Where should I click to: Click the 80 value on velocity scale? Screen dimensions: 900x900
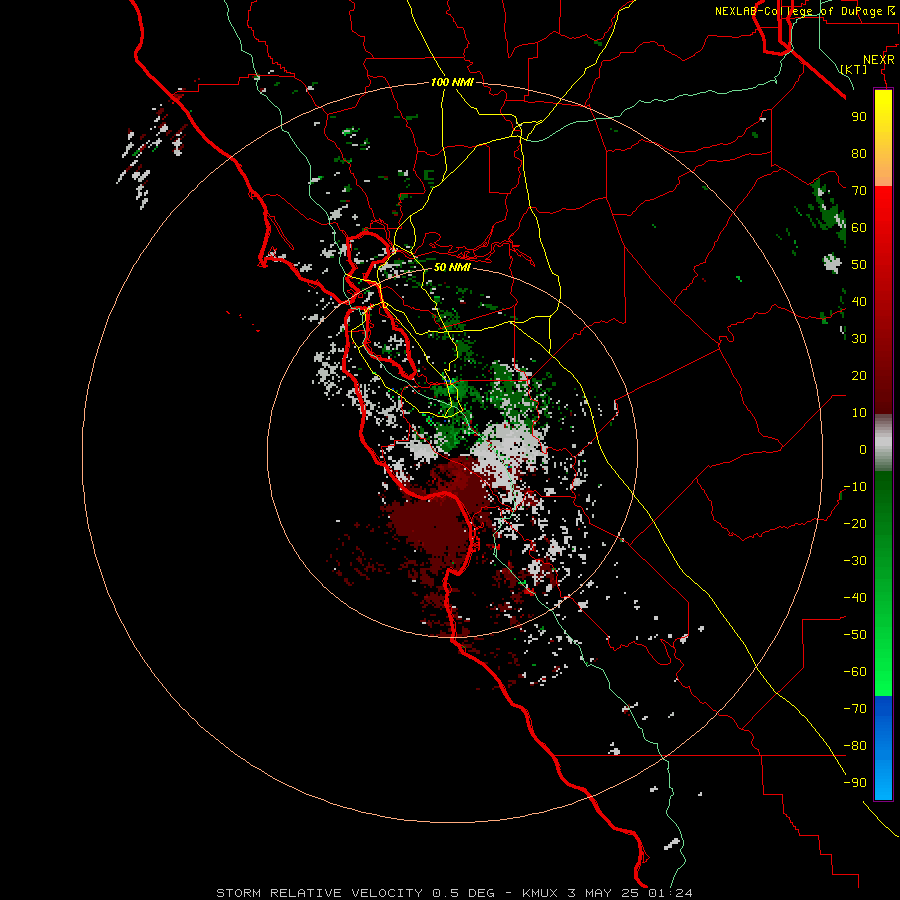click(859, 153)
